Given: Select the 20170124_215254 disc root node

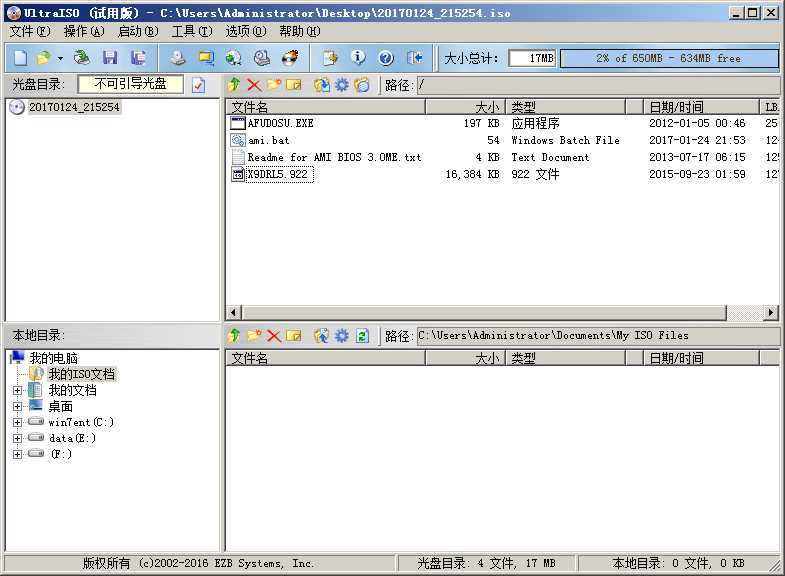Looking at the screenshot, I should (74, 107).
